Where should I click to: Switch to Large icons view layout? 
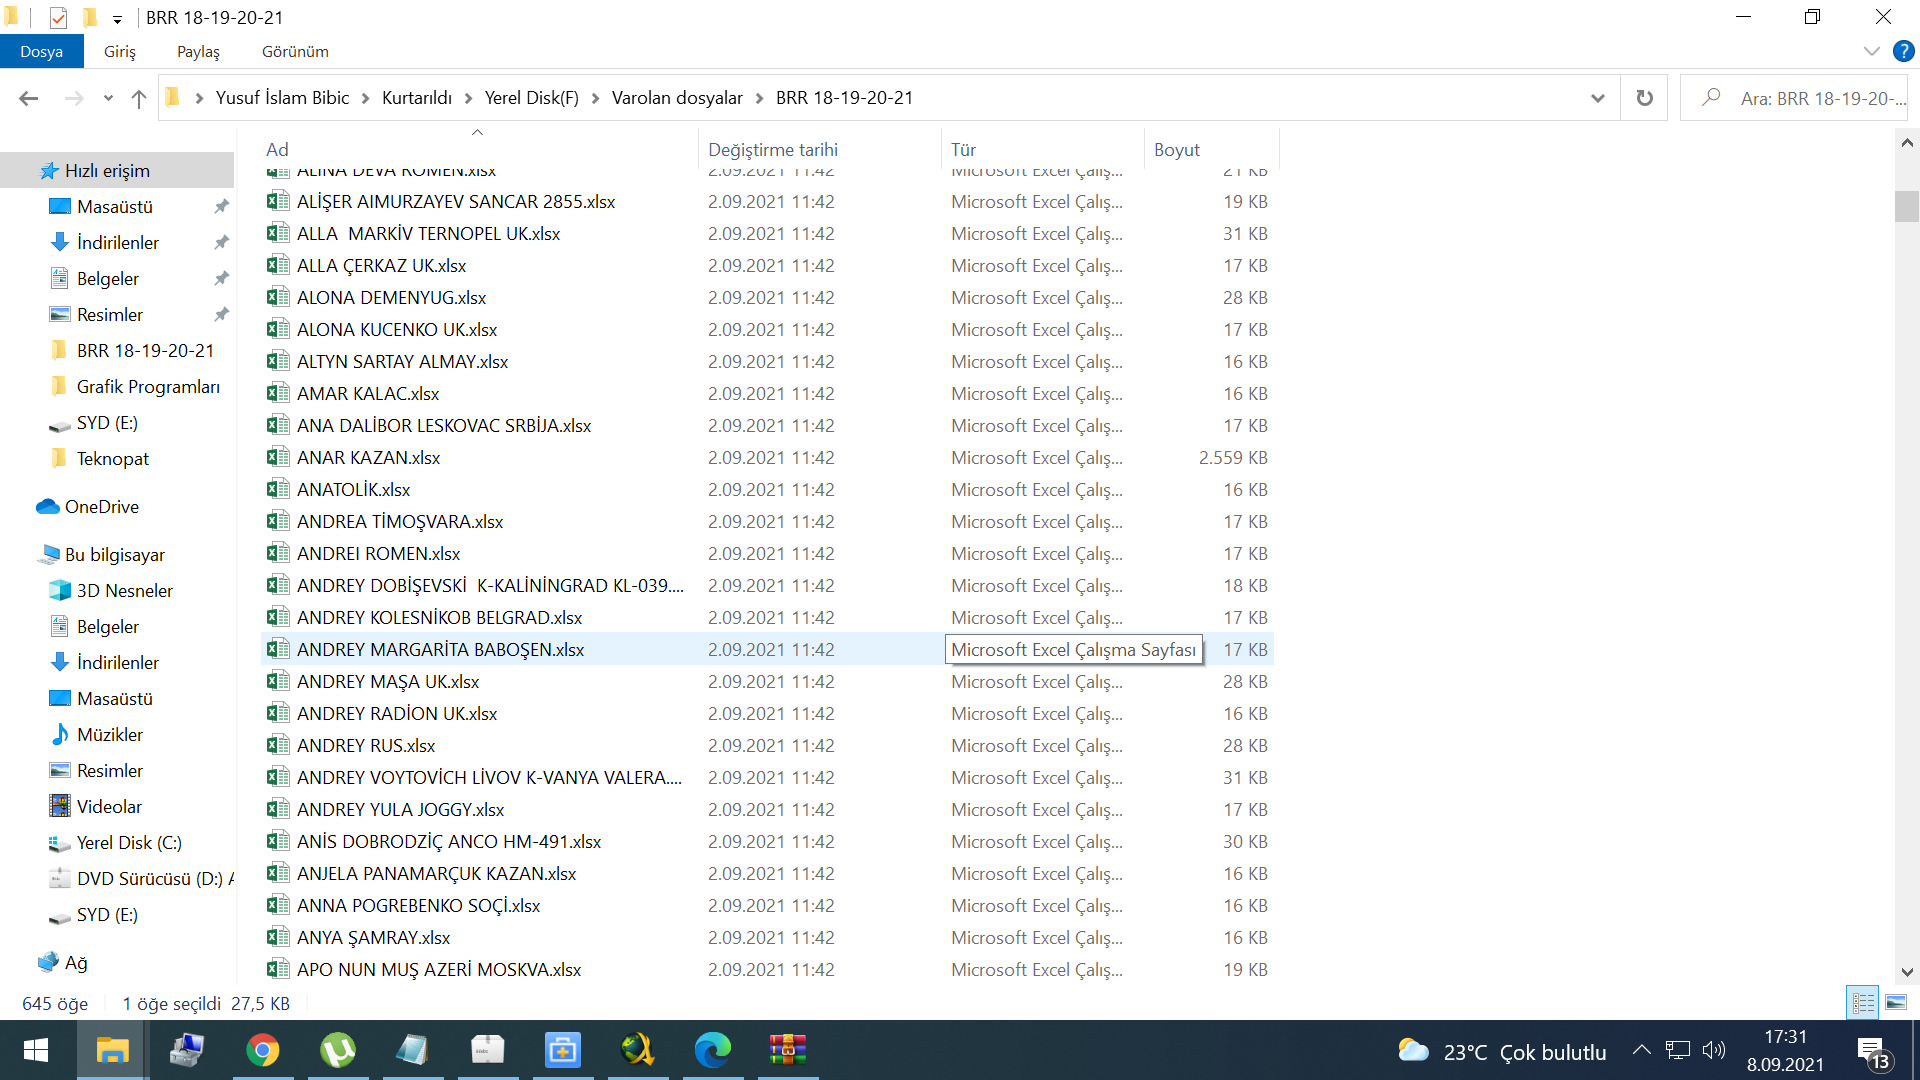1896,1002
